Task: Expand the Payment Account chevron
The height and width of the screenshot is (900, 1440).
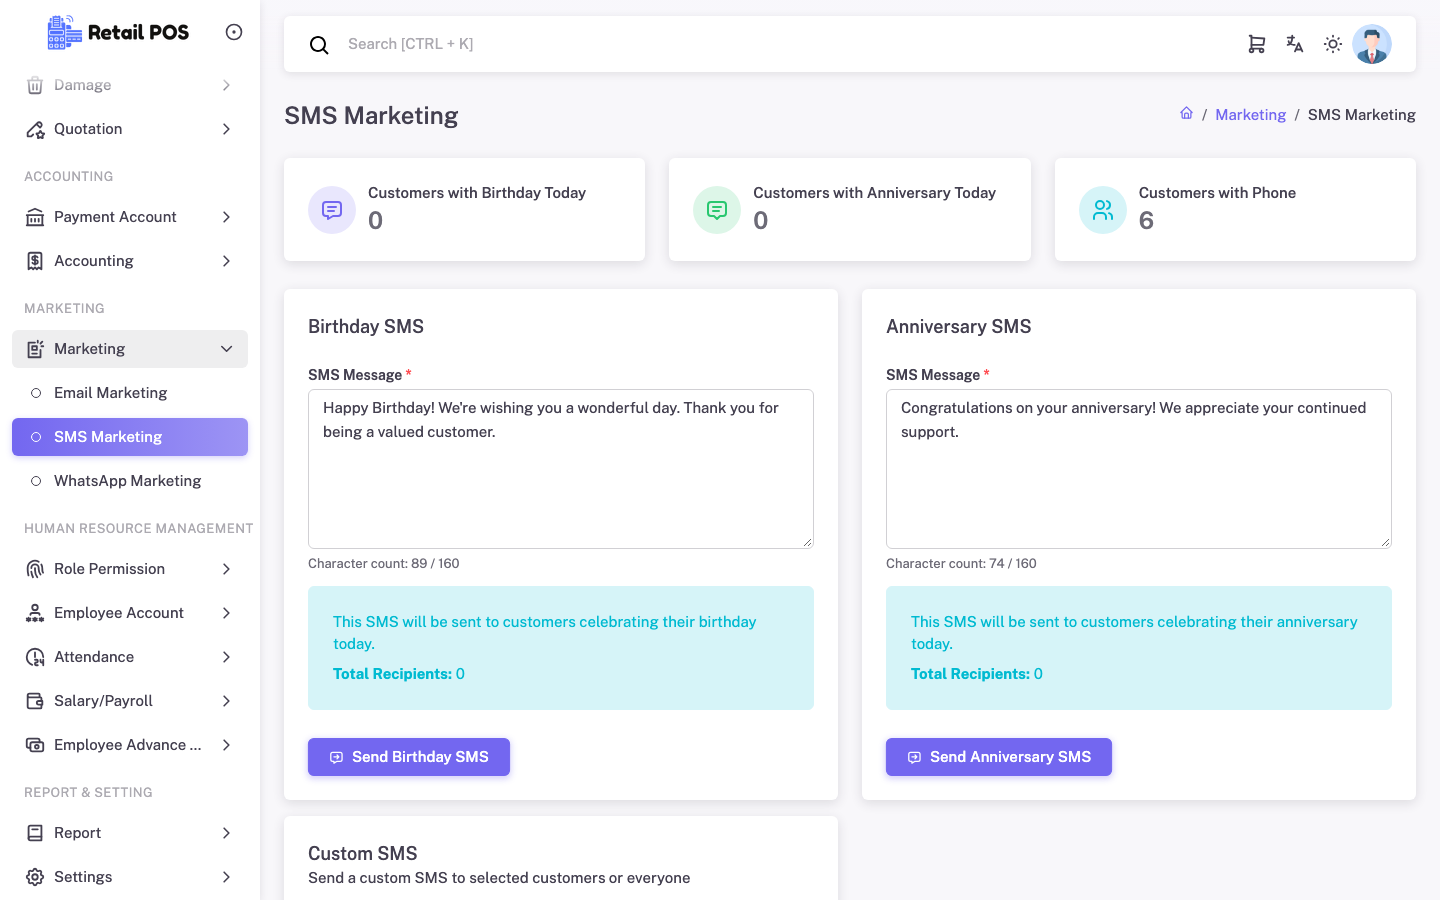Action: (x=226, y=217)
